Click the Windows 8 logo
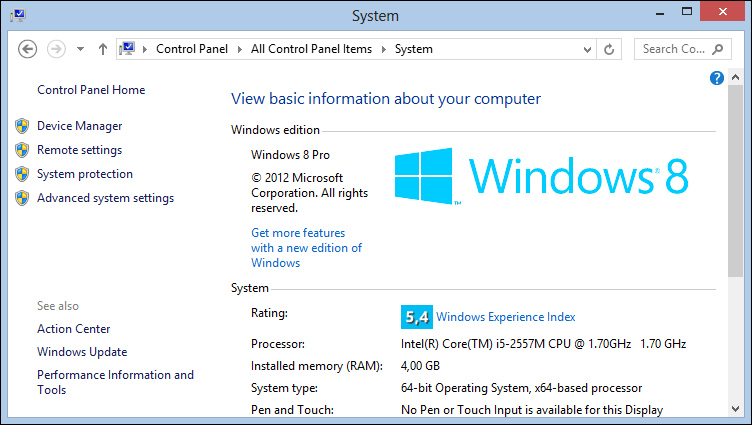 tap(541, 176)
